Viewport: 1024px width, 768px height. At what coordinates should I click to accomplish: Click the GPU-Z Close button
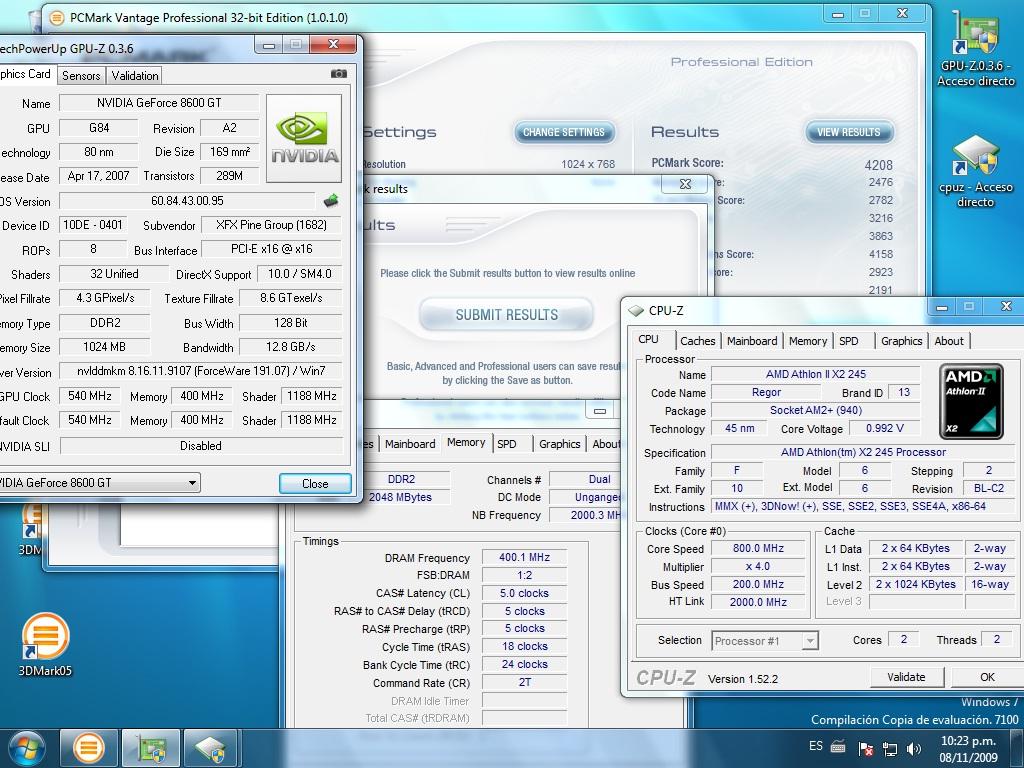(315, 484)
